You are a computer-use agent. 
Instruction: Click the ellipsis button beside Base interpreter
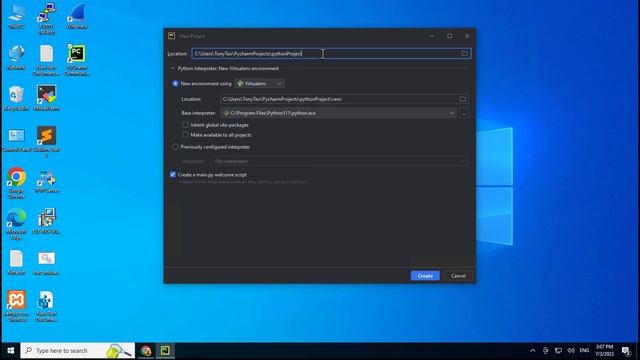pos(464,113)
